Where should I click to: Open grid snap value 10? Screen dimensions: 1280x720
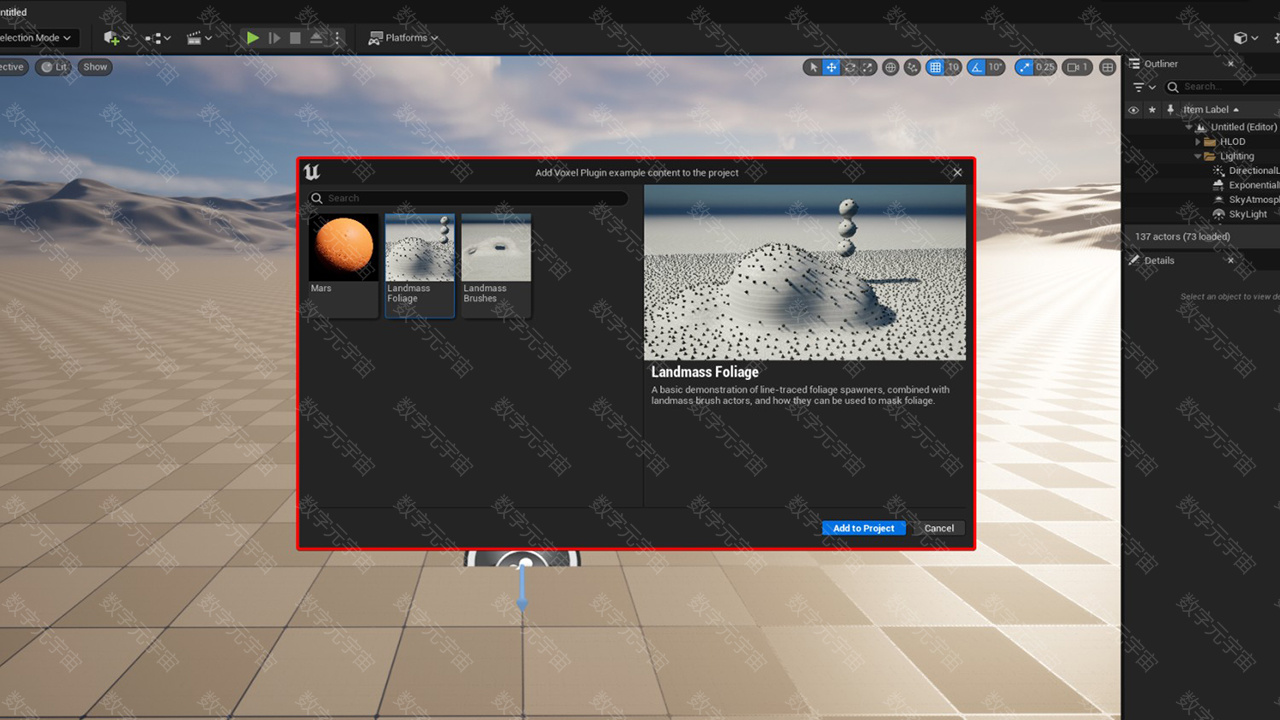point(953,67)
